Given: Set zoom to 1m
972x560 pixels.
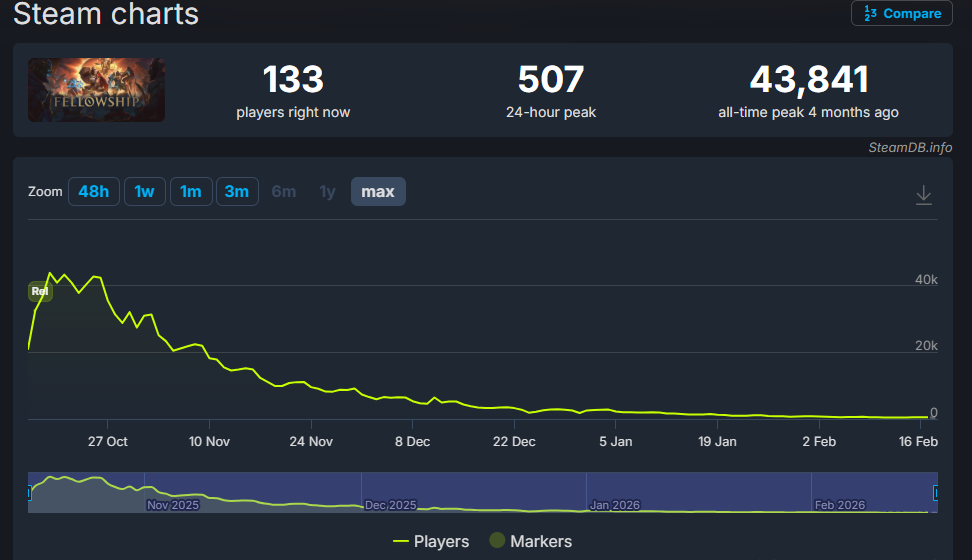Looking at the screenshot, I should [x=191, y=192].
